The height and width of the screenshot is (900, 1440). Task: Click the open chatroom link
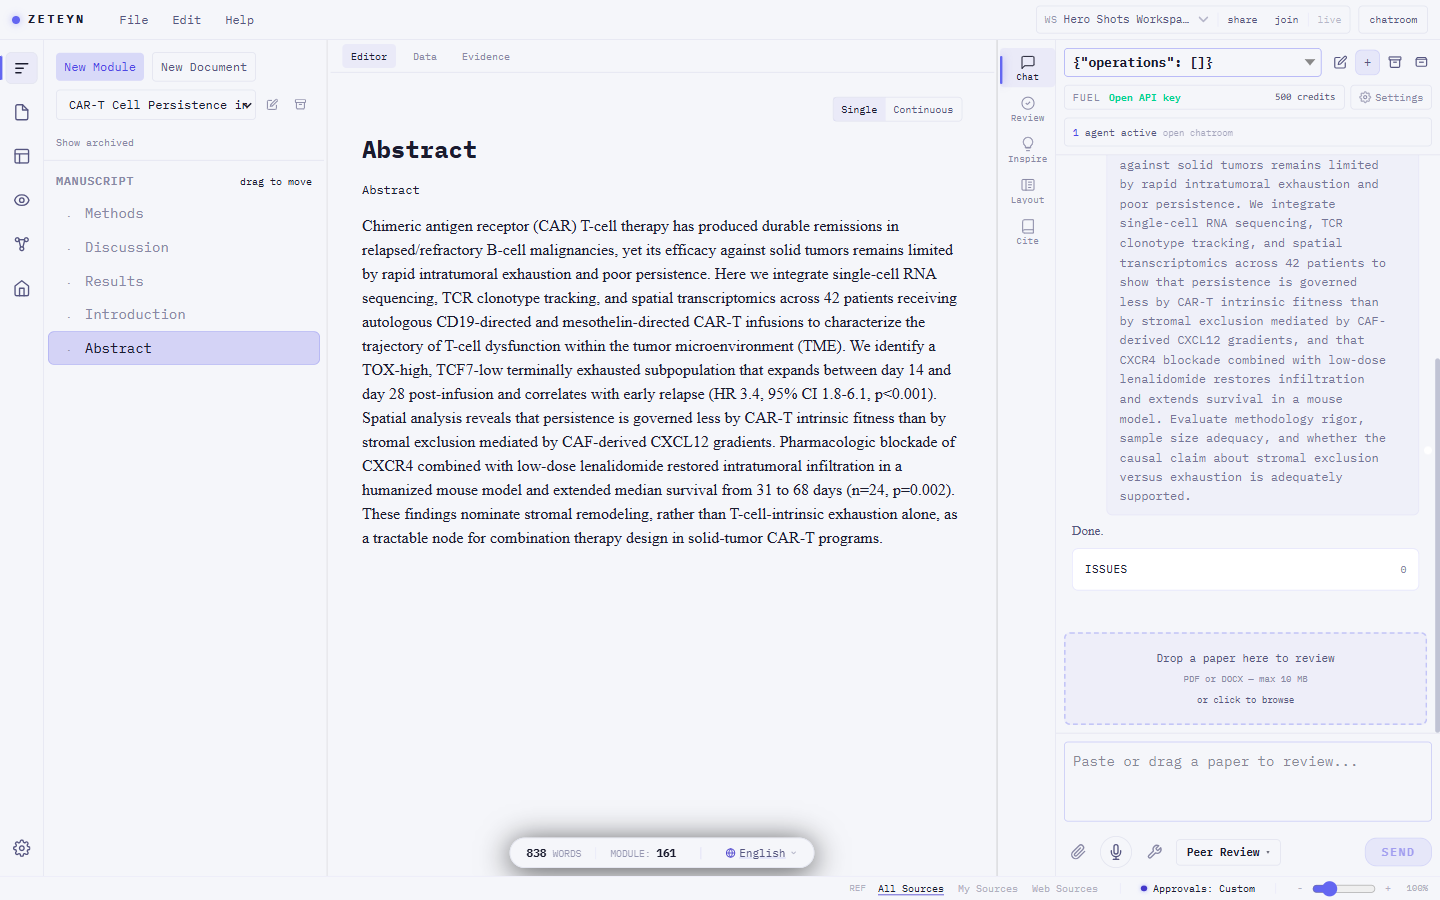tap(1197, 133)
